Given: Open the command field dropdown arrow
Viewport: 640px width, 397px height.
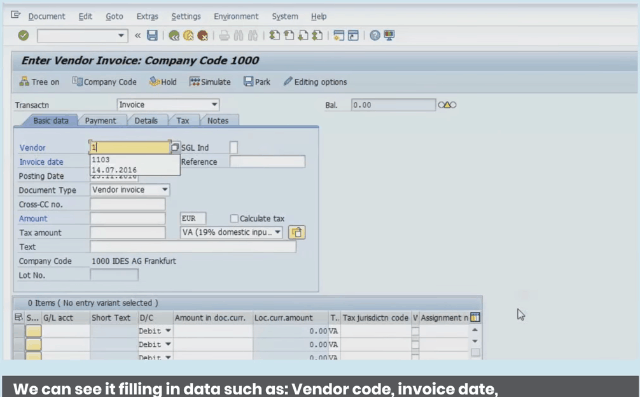Looking at the screenshot, I should (x=121, y=35).
